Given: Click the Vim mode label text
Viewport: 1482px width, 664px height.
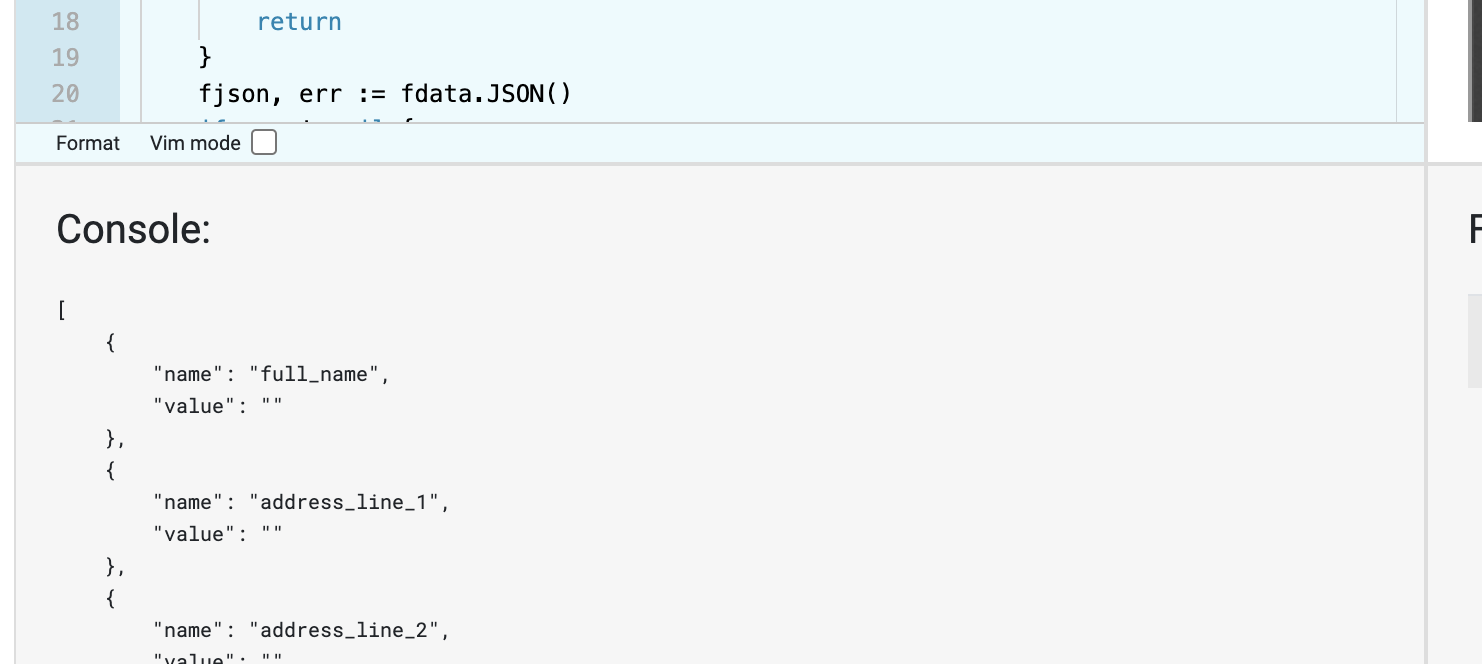Looking at the screenshot, I should pyautogui.click(x=195, y=143).
